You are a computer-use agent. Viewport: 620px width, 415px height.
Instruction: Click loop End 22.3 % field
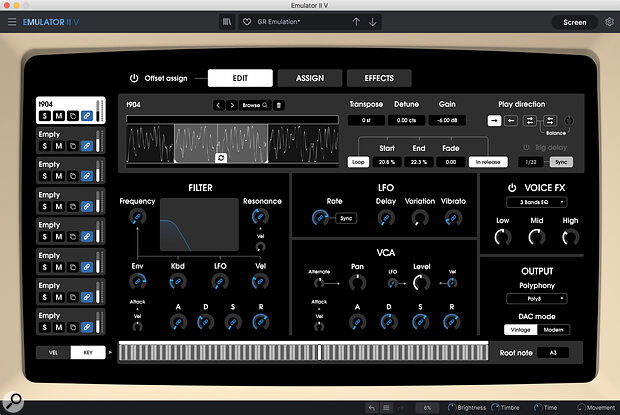click(419, 162)
